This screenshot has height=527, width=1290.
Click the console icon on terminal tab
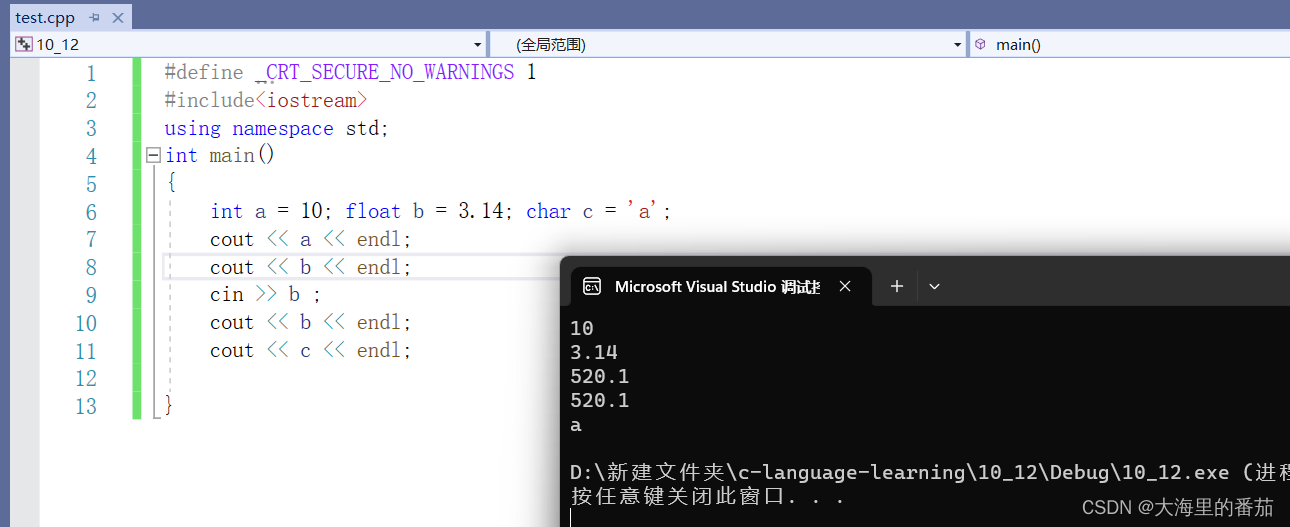[592, 286]
